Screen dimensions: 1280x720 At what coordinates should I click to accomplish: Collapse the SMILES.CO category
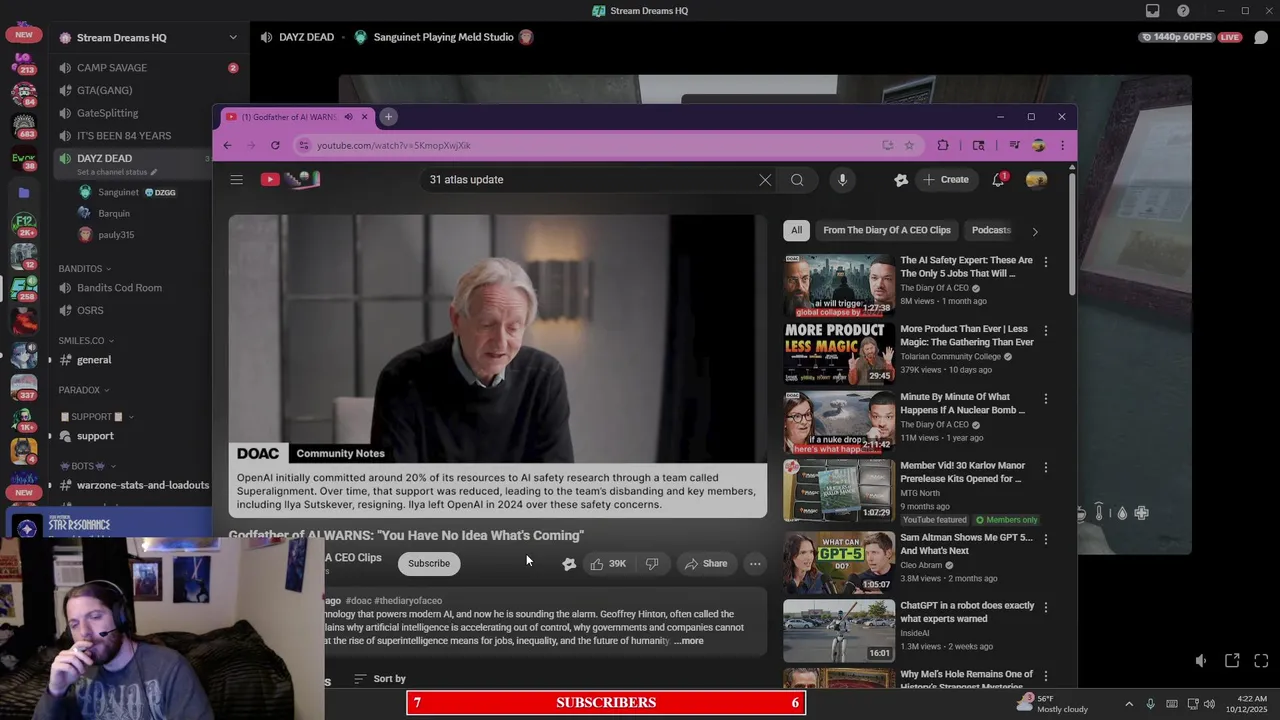click(86, 341)
